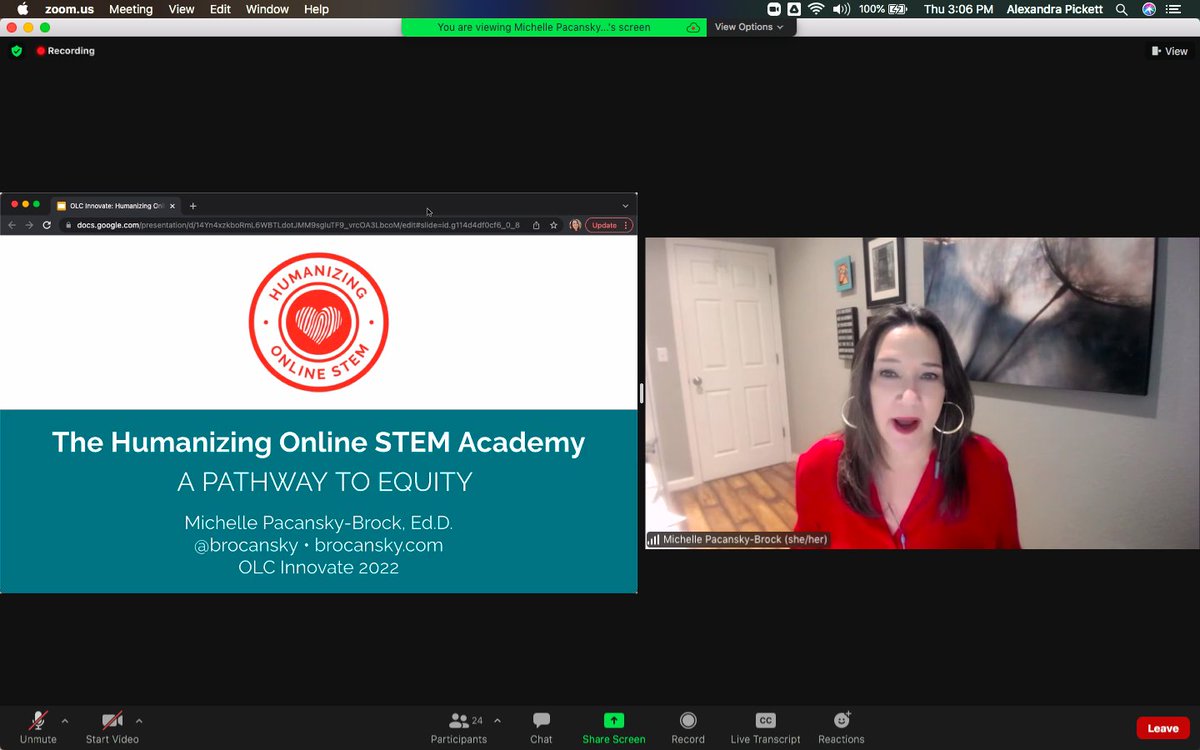Click the bookmark star in shared browser
The height and width of the screenshot is (750, 1200).
coord(553,225)
